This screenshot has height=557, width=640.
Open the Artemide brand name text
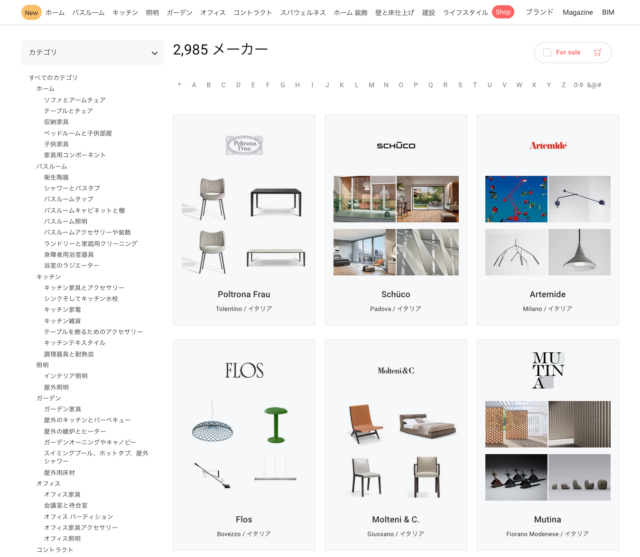[x=547, y=294]
